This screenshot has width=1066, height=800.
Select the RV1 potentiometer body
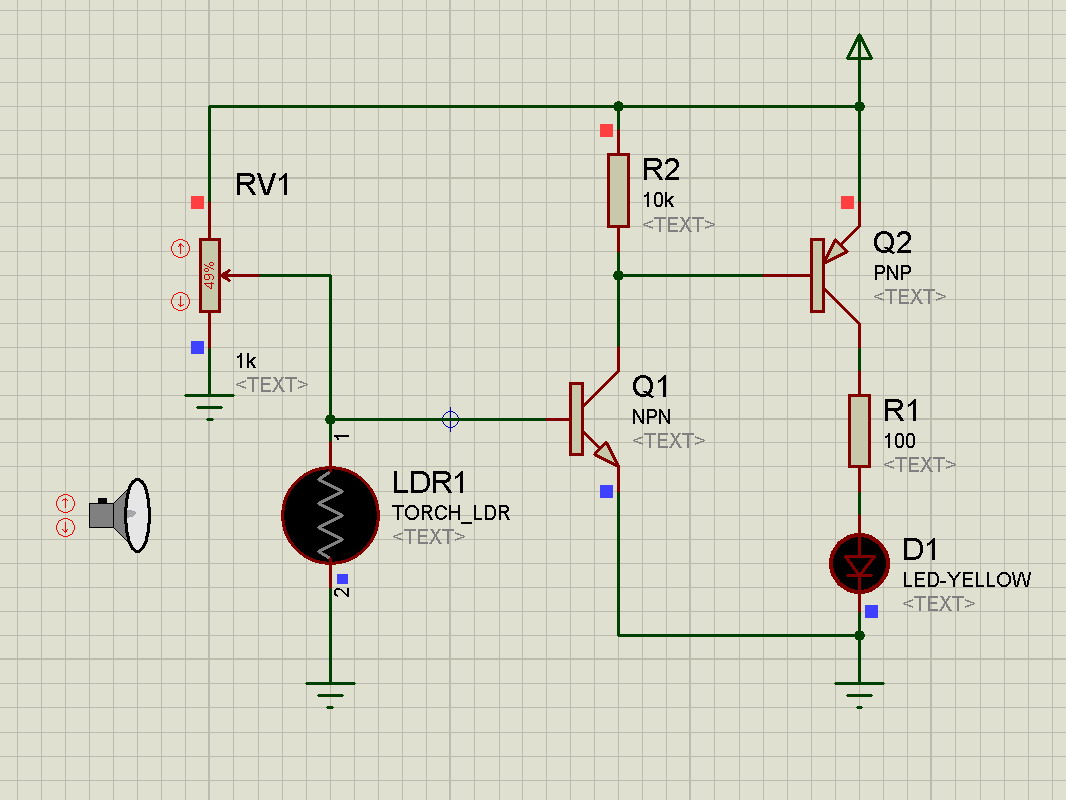pyautogui.click(x=210, y=275)
